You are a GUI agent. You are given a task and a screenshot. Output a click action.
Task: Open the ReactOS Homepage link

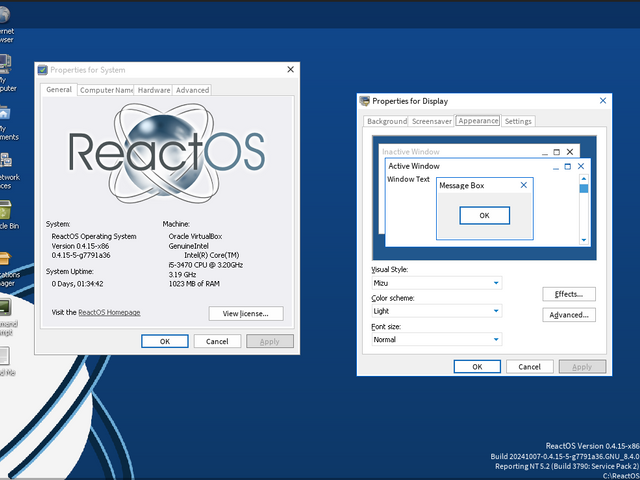tap(109, 312)
